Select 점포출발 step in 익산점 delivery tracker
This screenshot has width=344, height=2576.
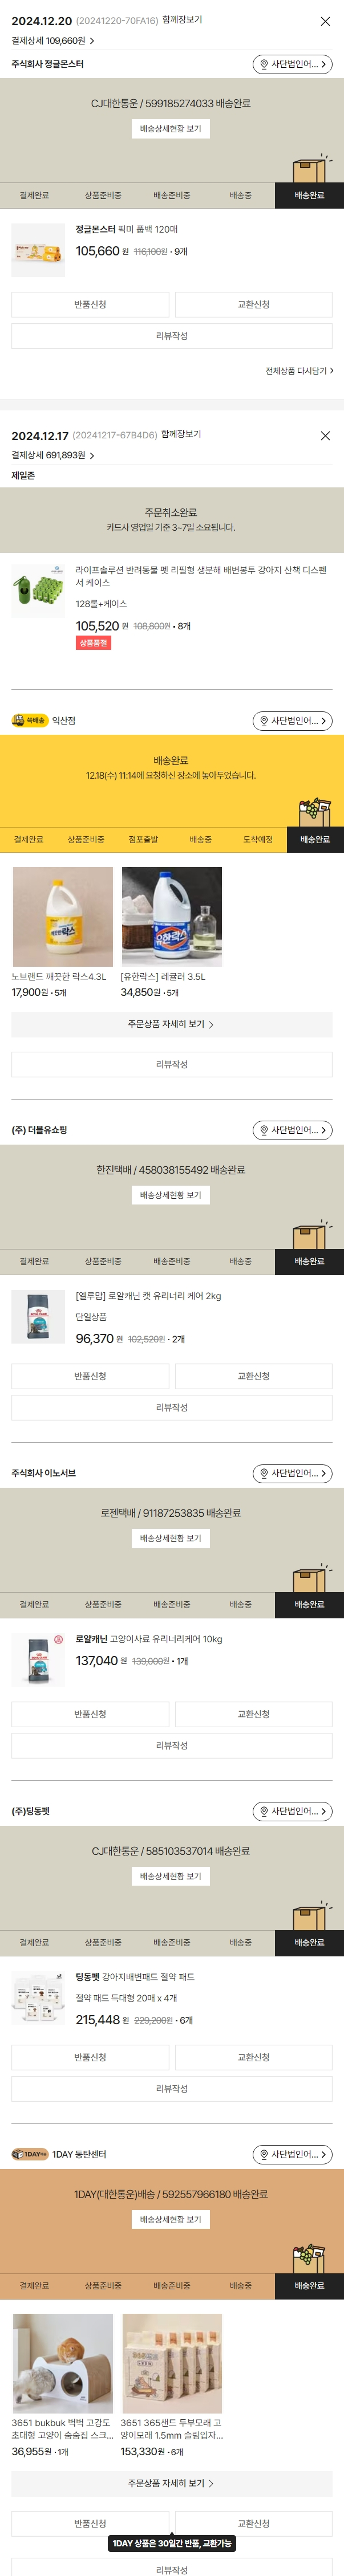pyautogui.click(x=143, y=840)
